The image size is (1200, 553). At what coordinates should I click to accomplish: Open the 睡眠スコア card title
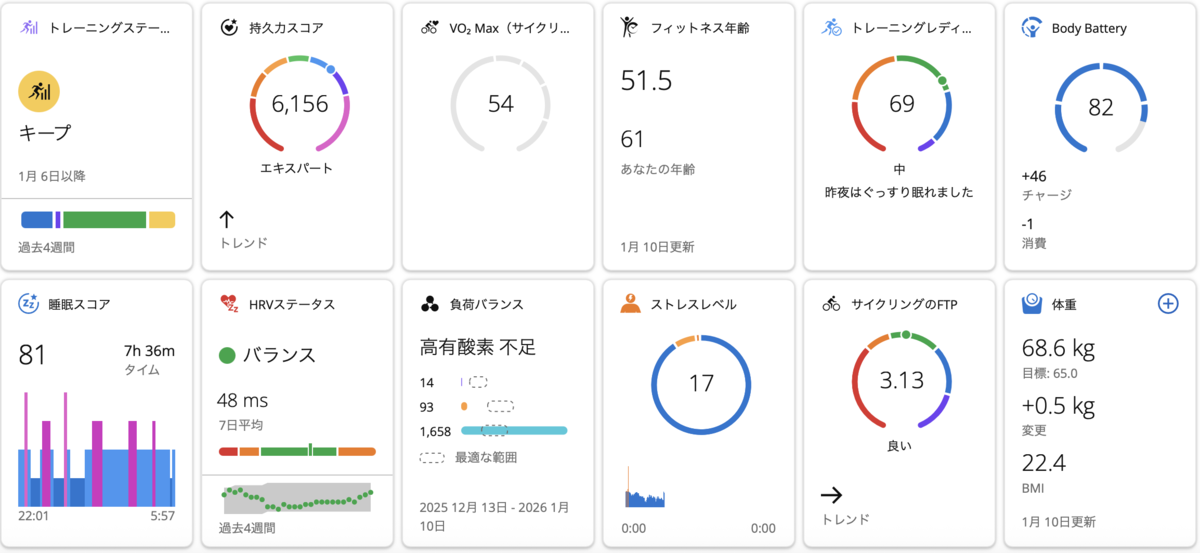tap(79, 304)
